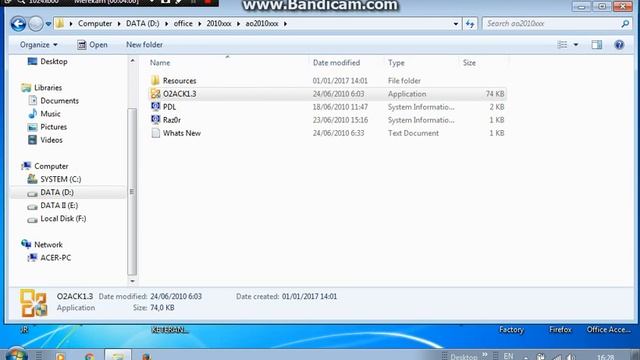Select Computer in the address breadcrumb
The height and width of the screenshot is (360, 640).
click(95, 24)
